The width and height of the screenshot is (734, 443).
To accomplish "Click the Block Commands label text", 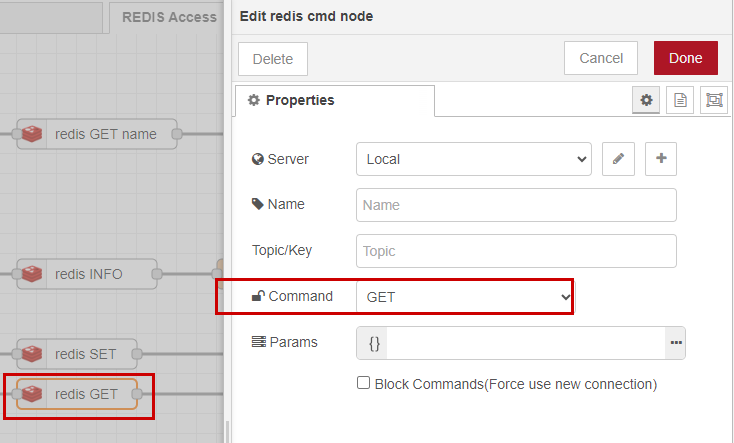I will [516, 384].
